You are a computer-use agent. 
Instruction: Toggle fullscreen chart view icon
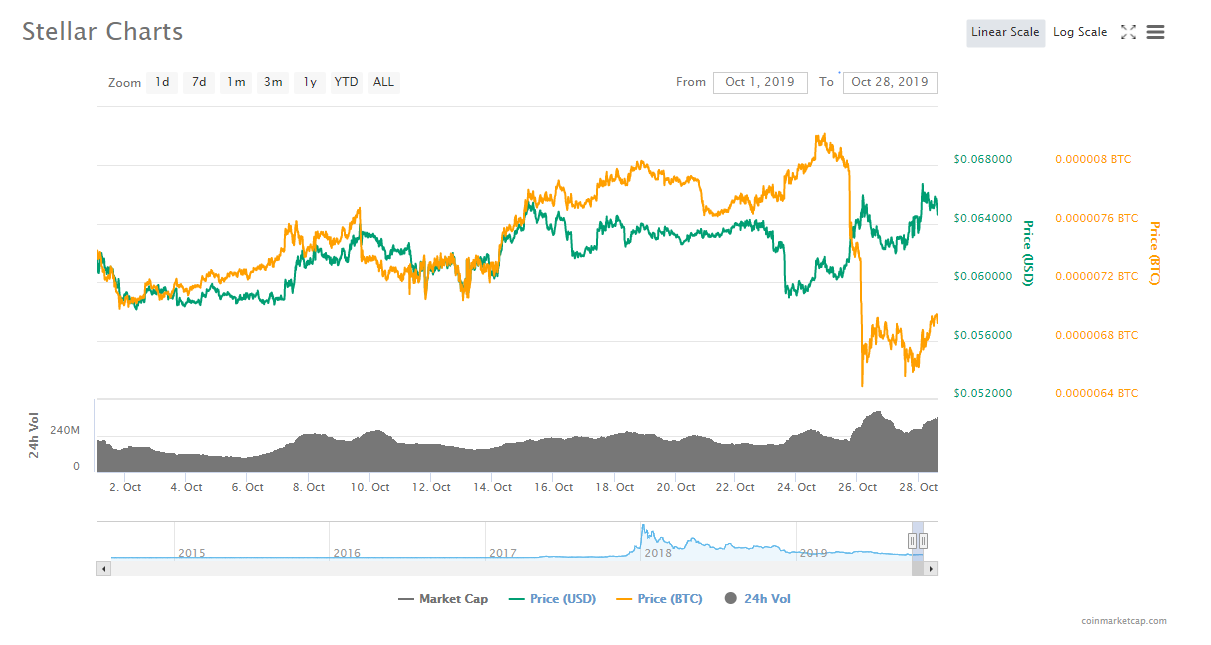[1128, 32]
